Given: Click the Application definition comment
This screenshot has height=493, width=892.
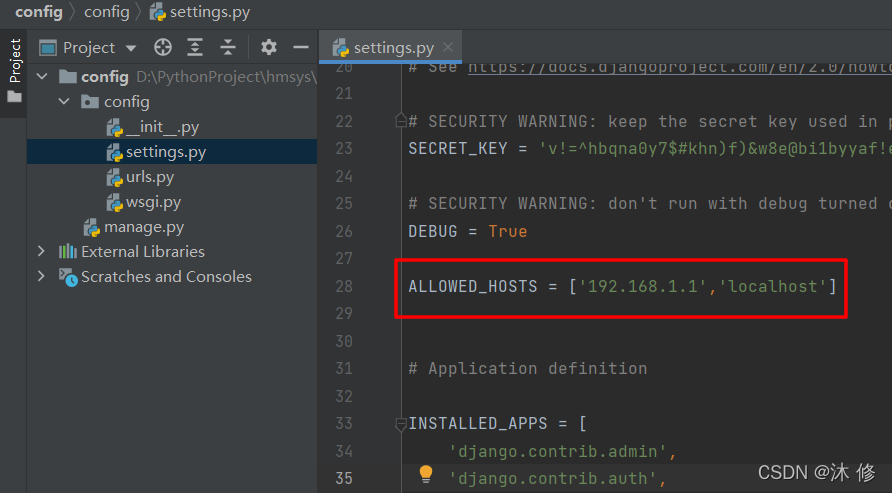Looking at the screenshot, I should [x=527, y=368].
